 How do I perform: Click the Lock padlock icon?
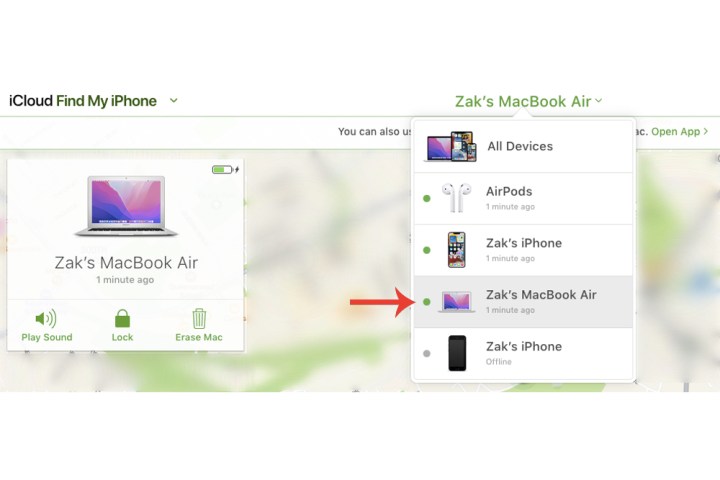tap(122, 318)
